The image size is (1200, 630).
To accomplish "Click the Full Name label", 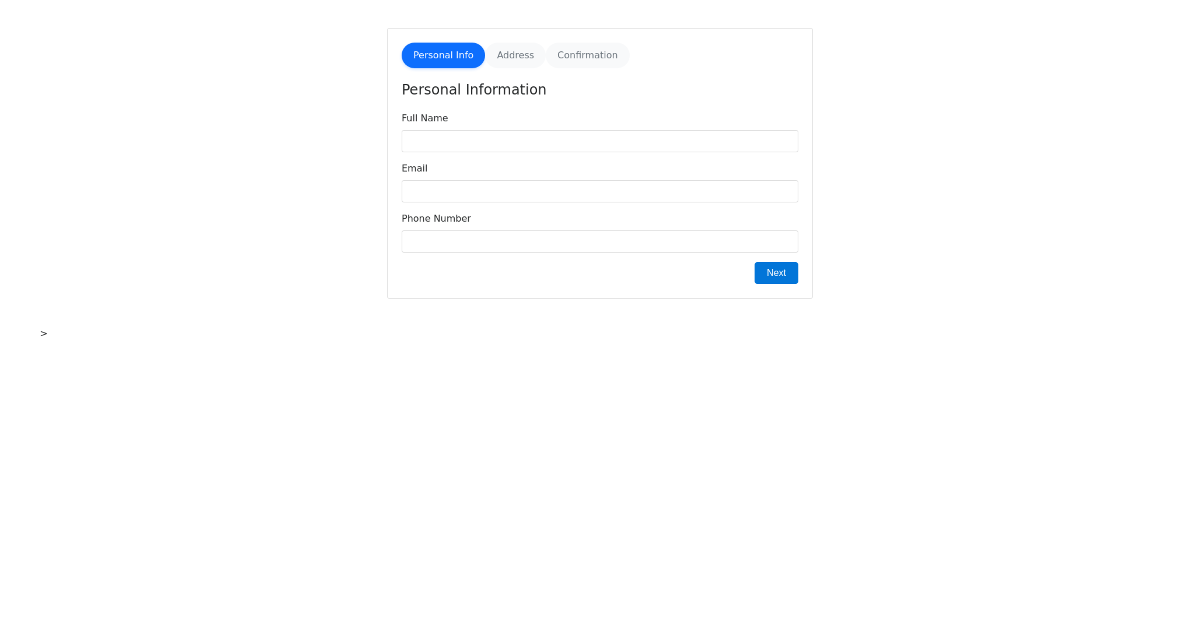I will (425, 118).
